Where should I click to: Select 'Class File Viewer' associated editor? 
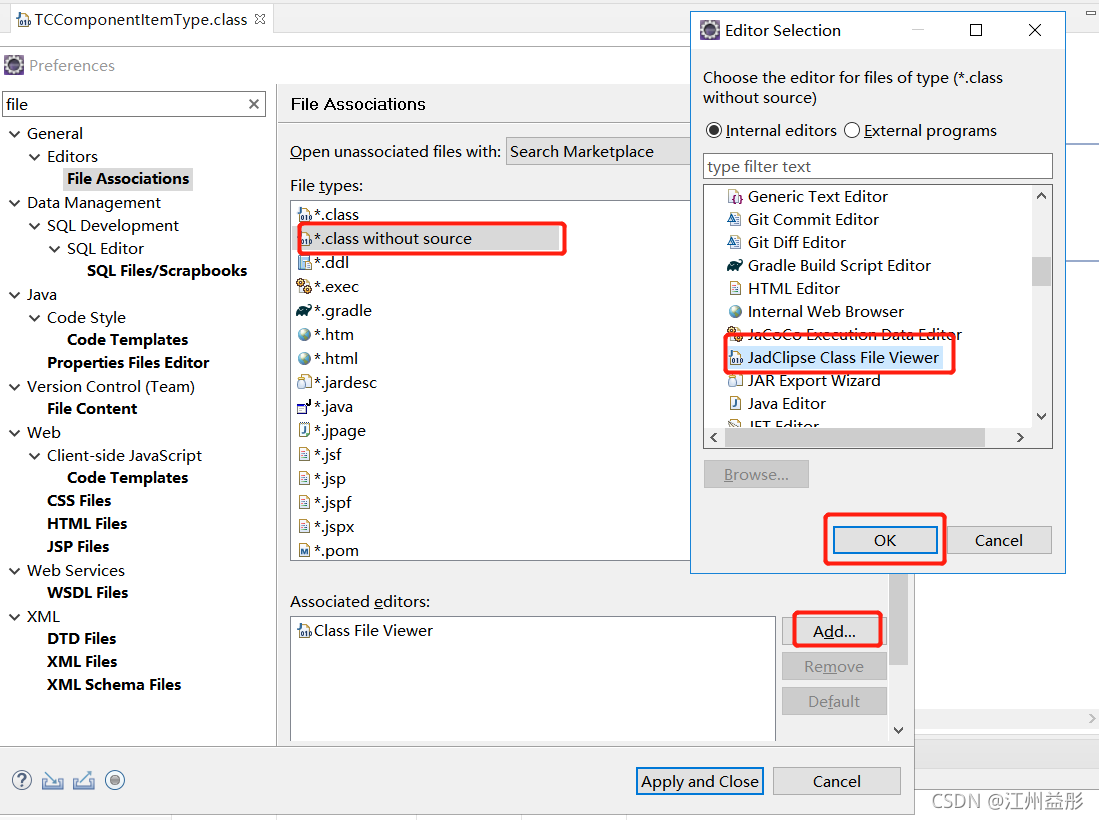tap(373, 631)
